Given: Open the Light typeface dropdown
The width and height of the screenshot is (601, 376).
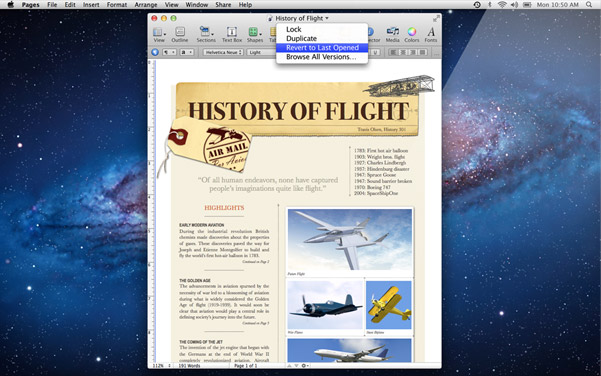Looking at the screenshot, I should click(x=261, y=52).
